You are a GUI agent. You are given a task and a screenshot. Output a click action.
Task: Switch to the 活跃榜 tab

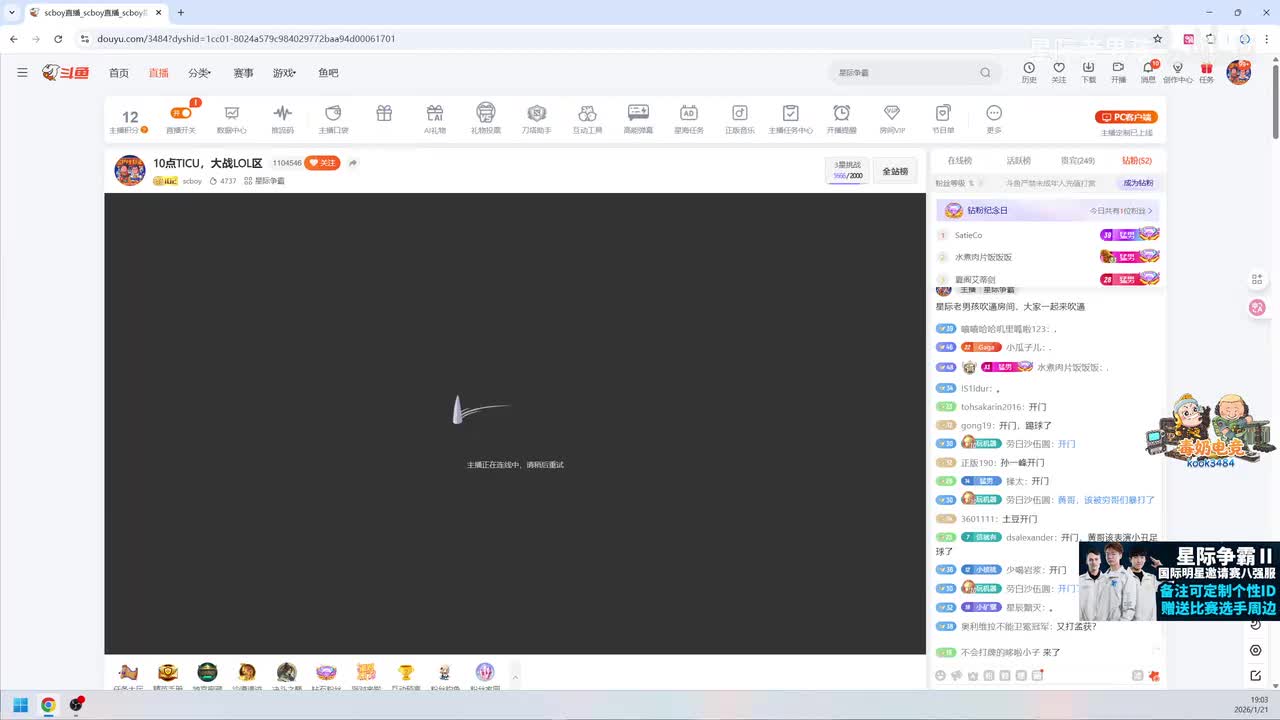pos(1018,160)
